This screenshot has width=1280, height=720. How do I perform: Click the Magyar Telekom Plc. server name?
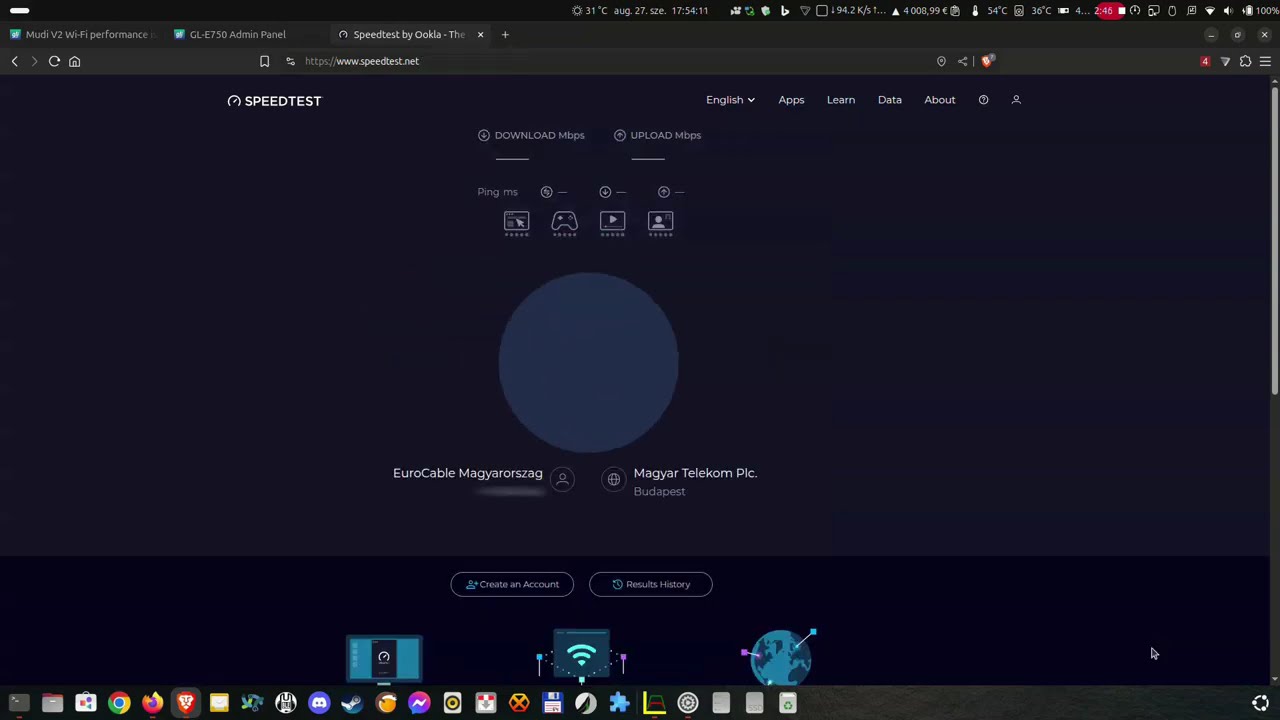[695, 473]
